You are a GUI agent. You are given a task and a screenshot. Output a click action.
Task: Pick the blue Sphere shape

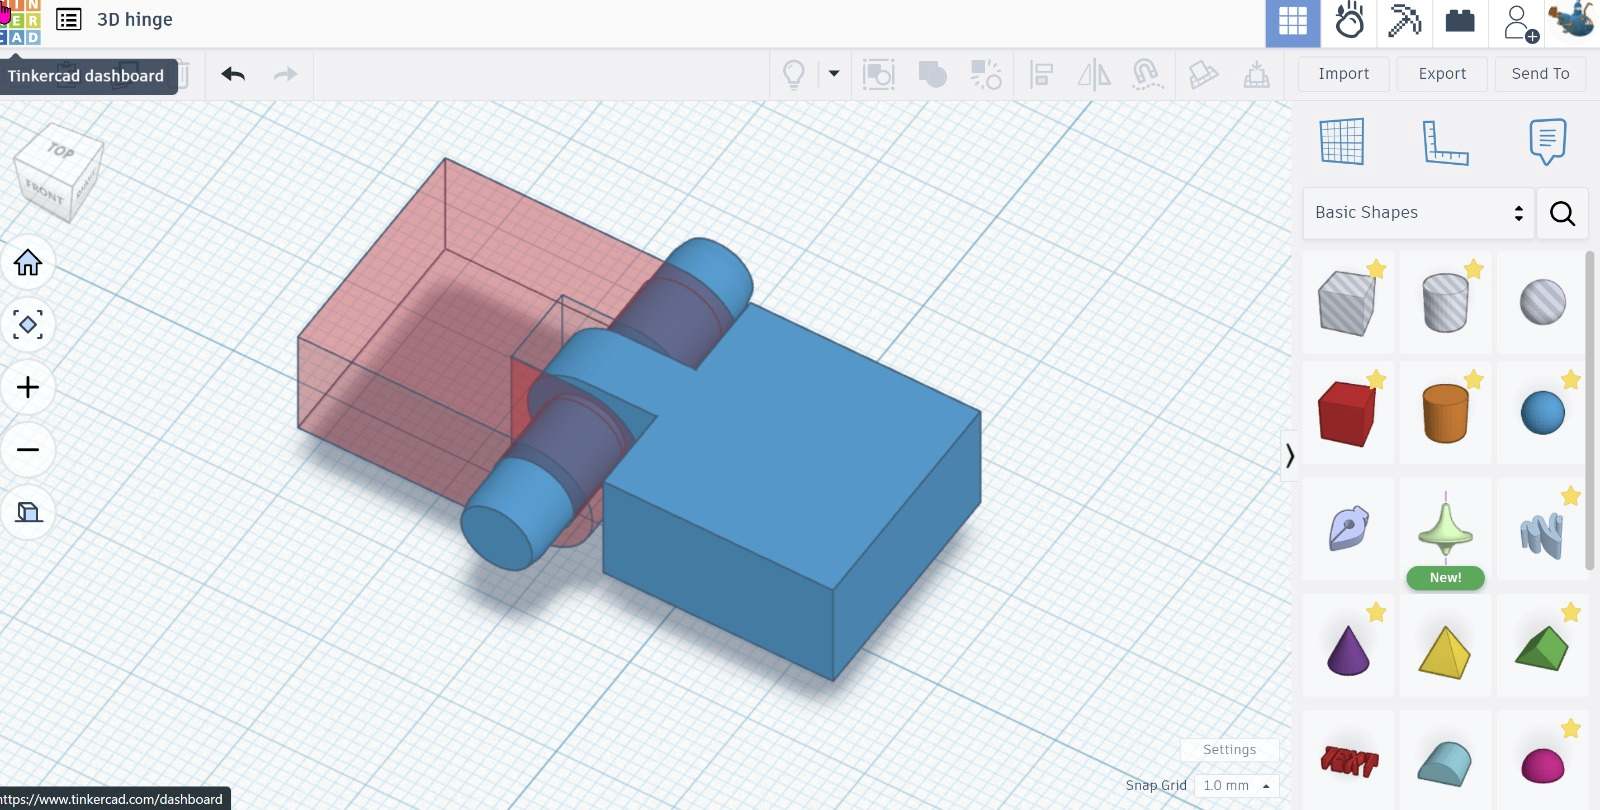[x=1542, y=414]
